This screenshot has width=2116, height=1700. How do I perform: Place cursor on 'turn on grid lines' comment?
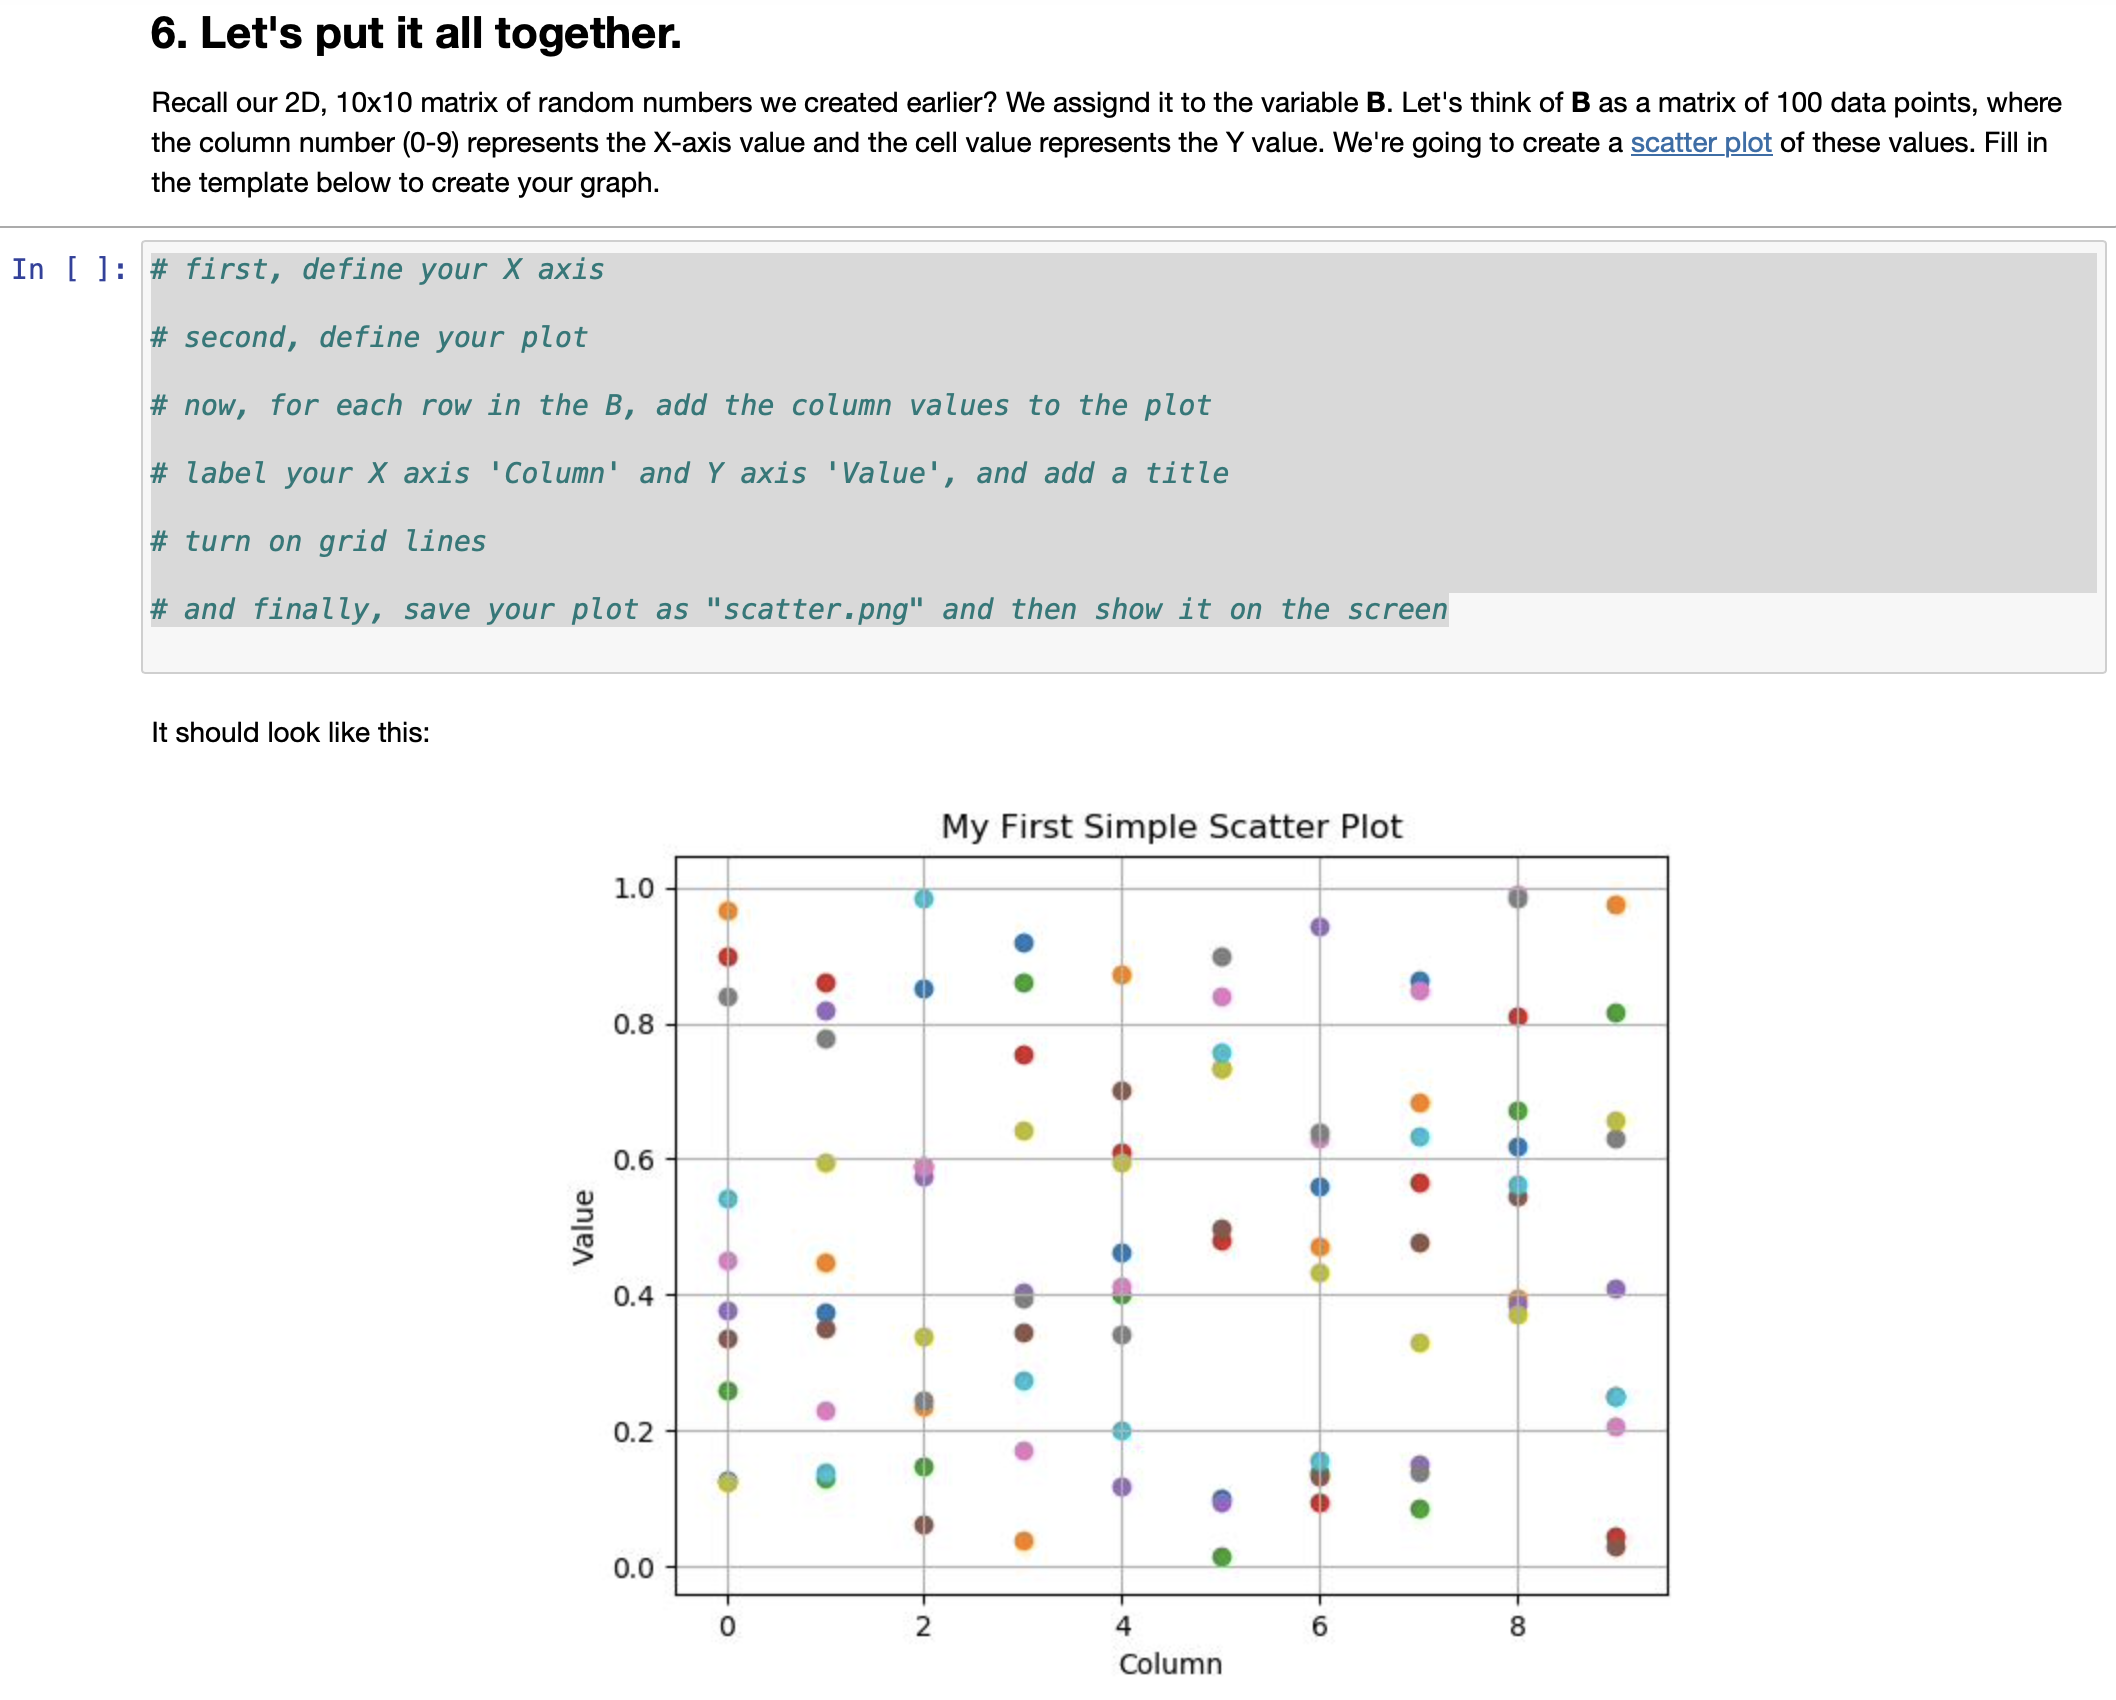click(318, 541)
